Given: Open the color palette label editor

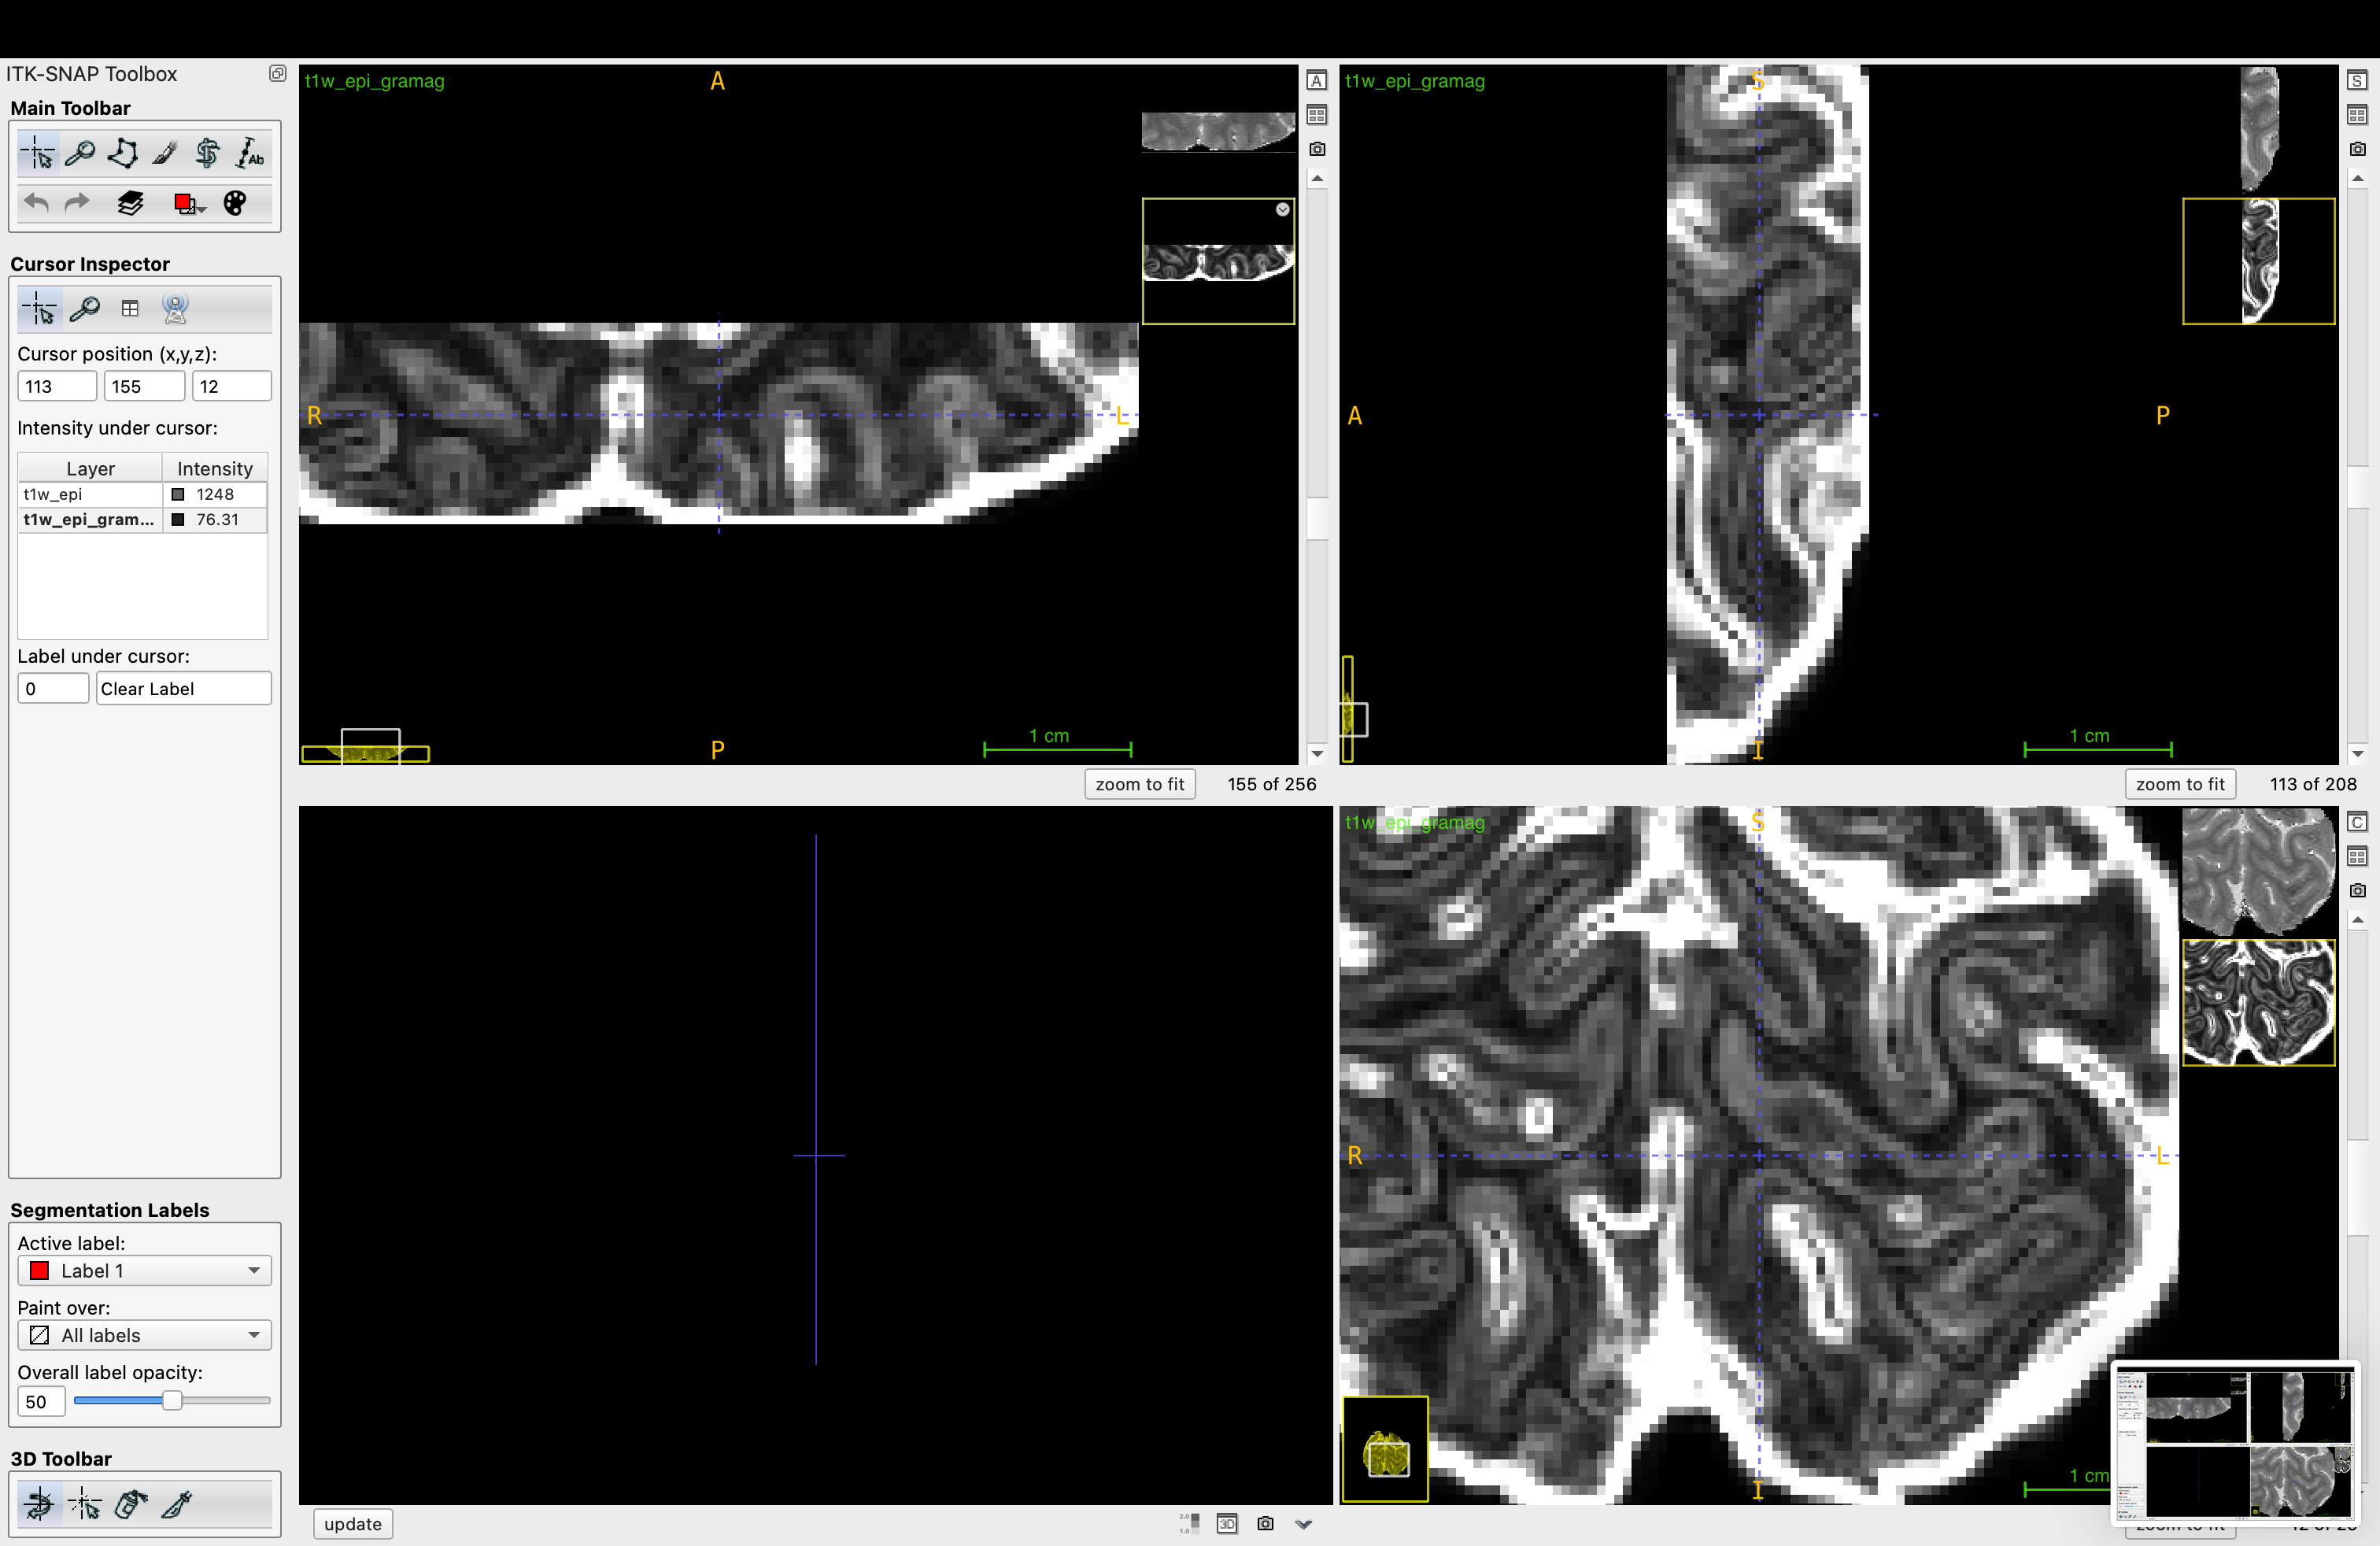Looking at the screenshot, I should (234, 204).
